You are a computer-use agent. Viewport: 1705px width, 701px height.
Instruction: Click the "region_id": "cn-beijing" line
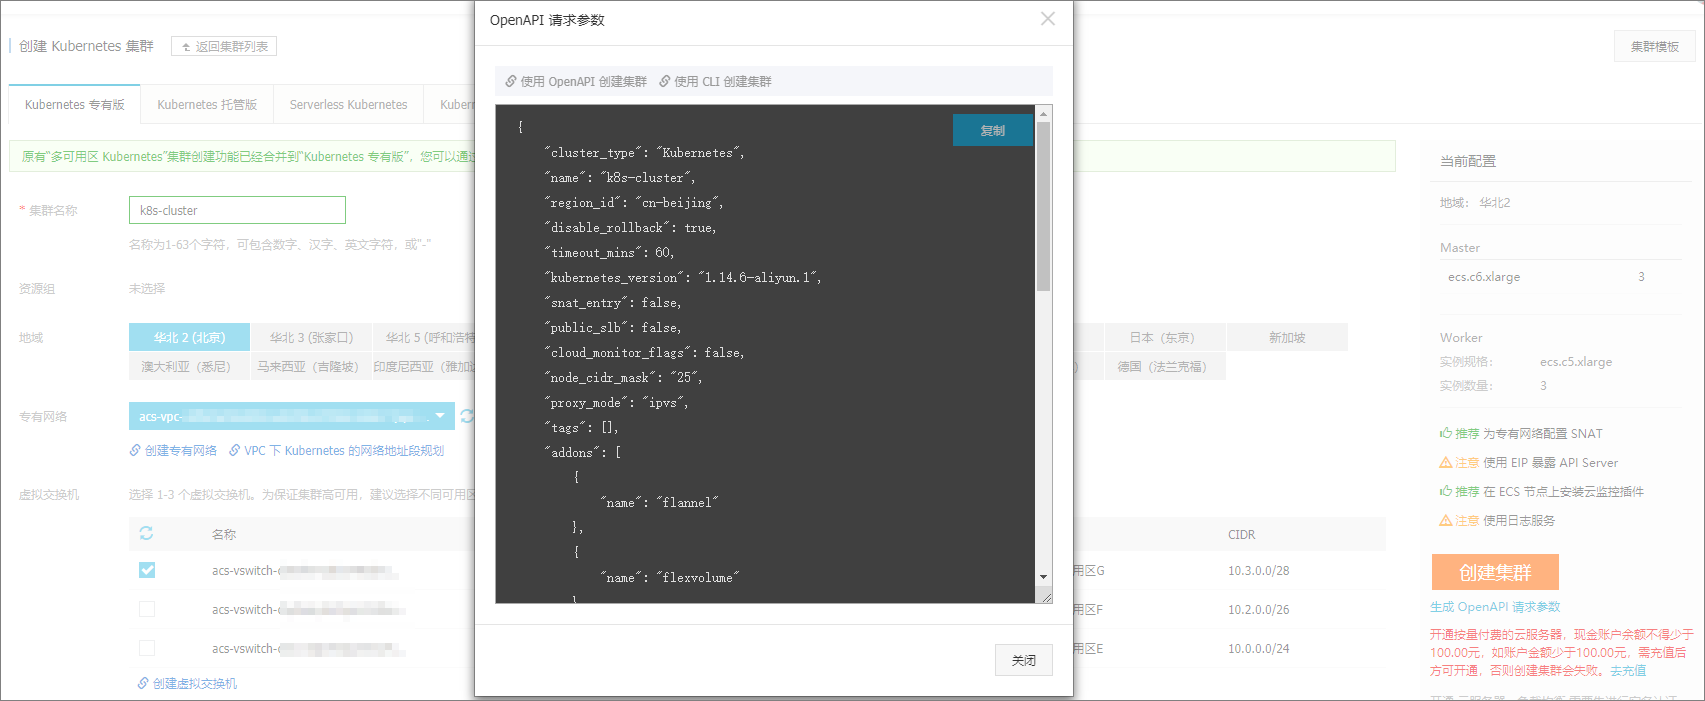pos(634,203)
